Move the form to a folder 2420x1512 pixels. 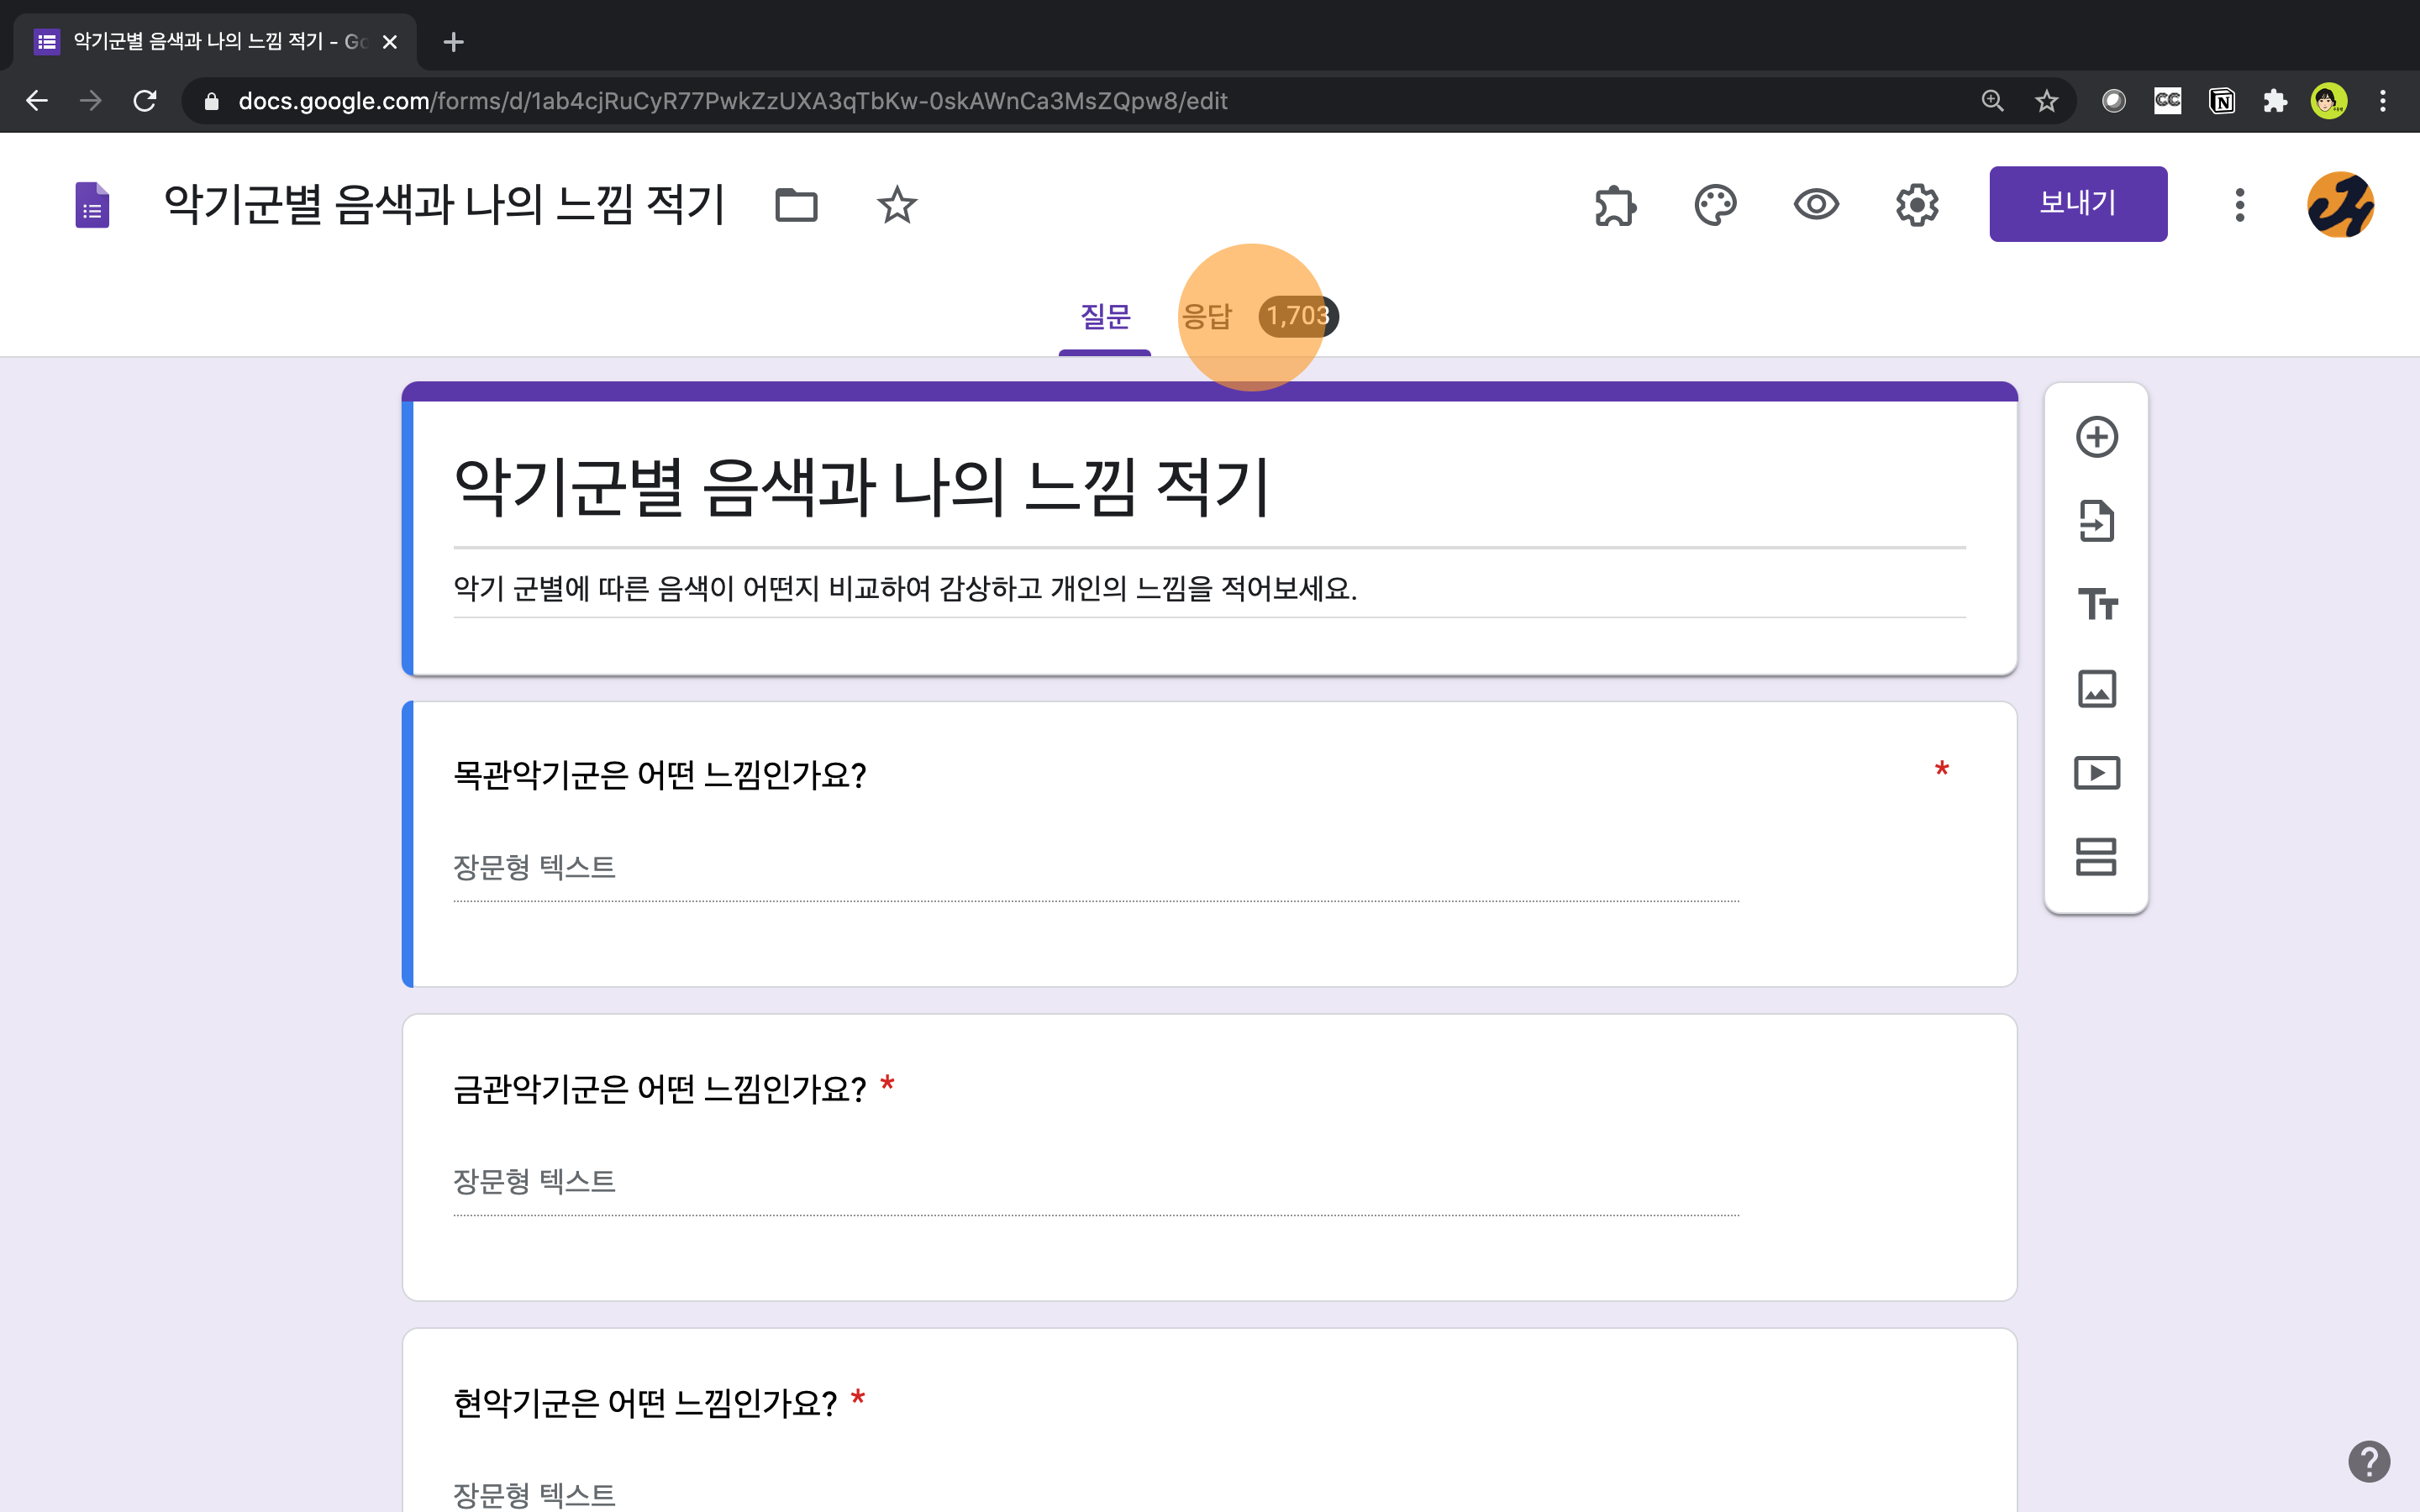click(x=796, y=206)
